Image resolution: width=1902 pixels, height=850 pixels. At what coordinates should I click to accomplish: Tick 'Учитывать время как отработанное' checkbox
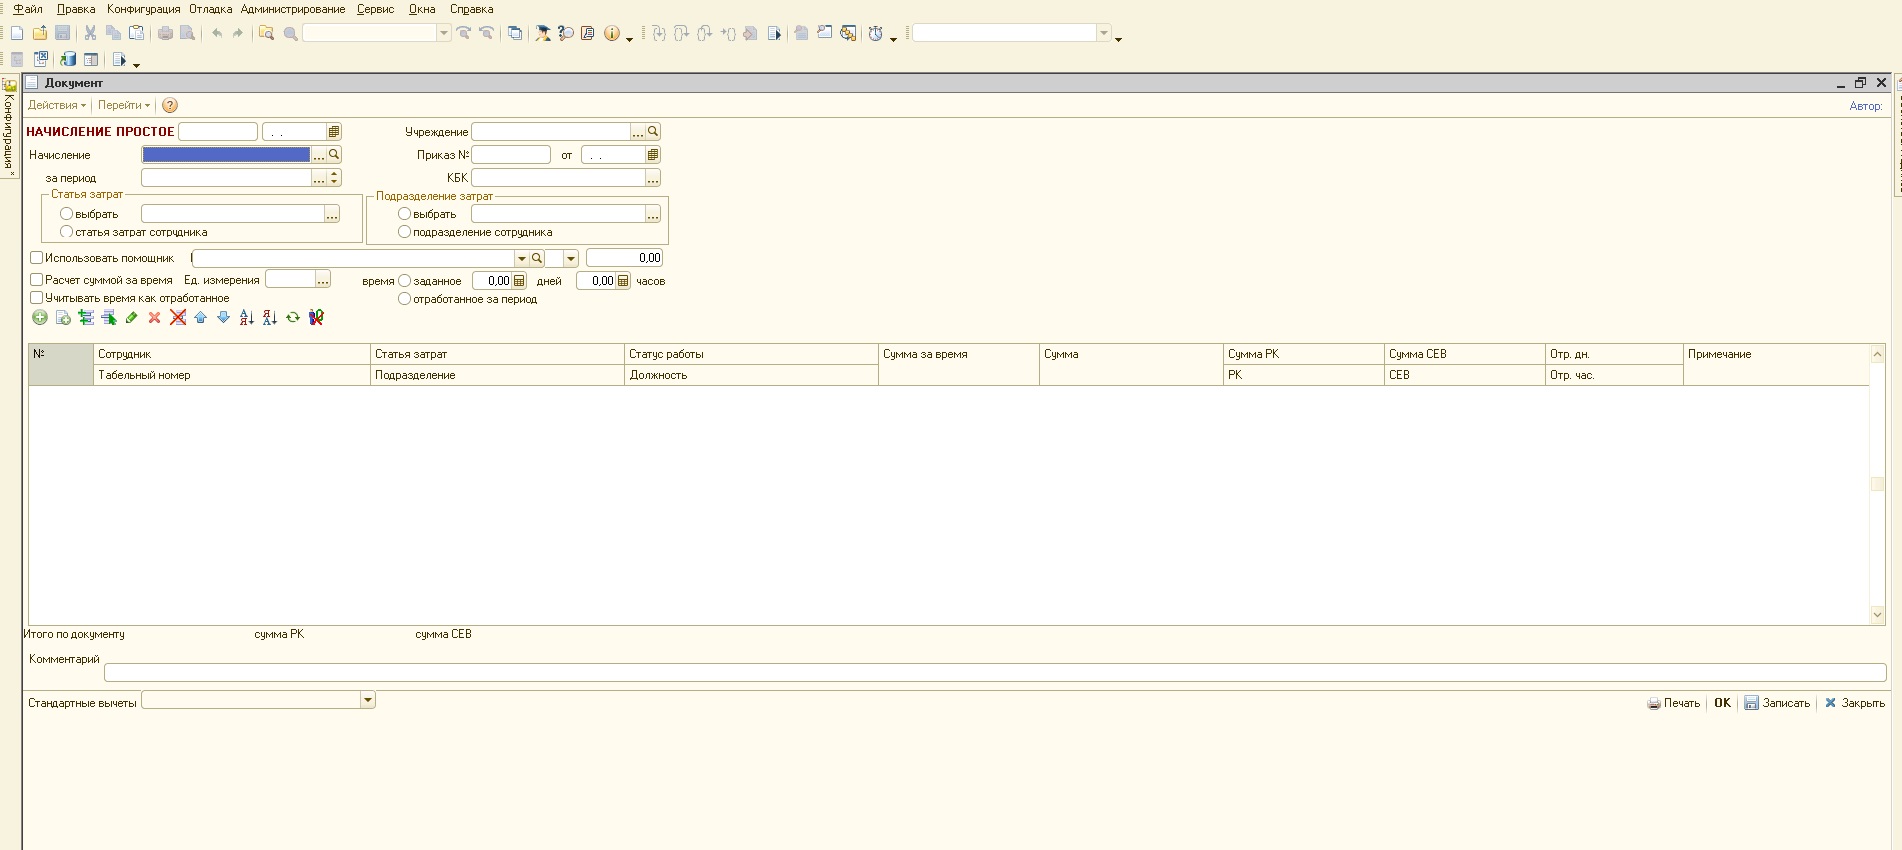coord(37,298)
